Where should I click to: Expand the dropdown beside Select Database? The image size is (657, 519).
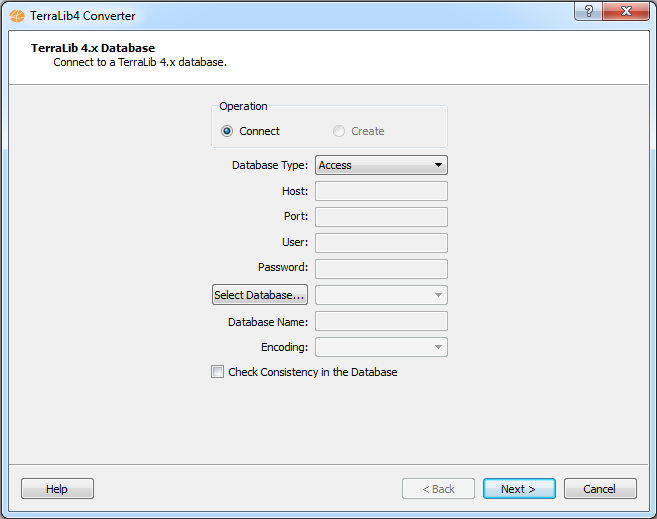pyautogui.click(x=381, y=295)
